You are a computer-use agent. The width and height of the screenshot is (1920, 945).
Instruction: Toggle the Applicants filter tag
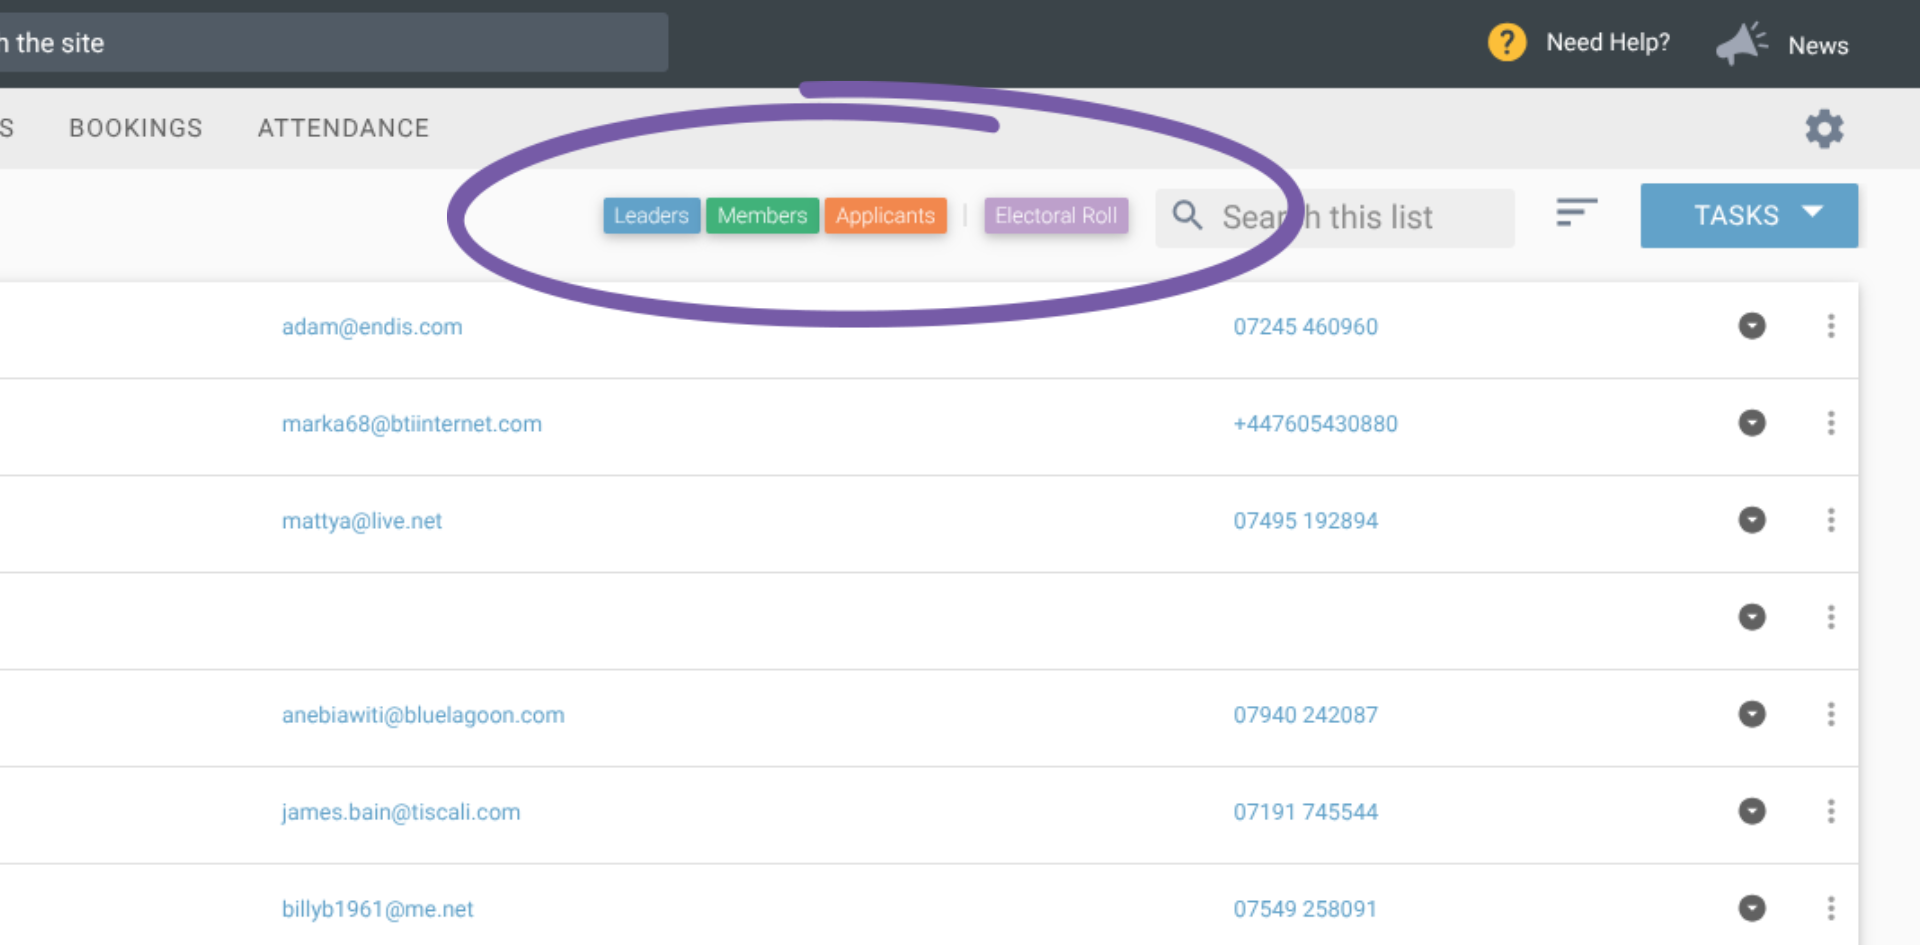tap(885, 216)
